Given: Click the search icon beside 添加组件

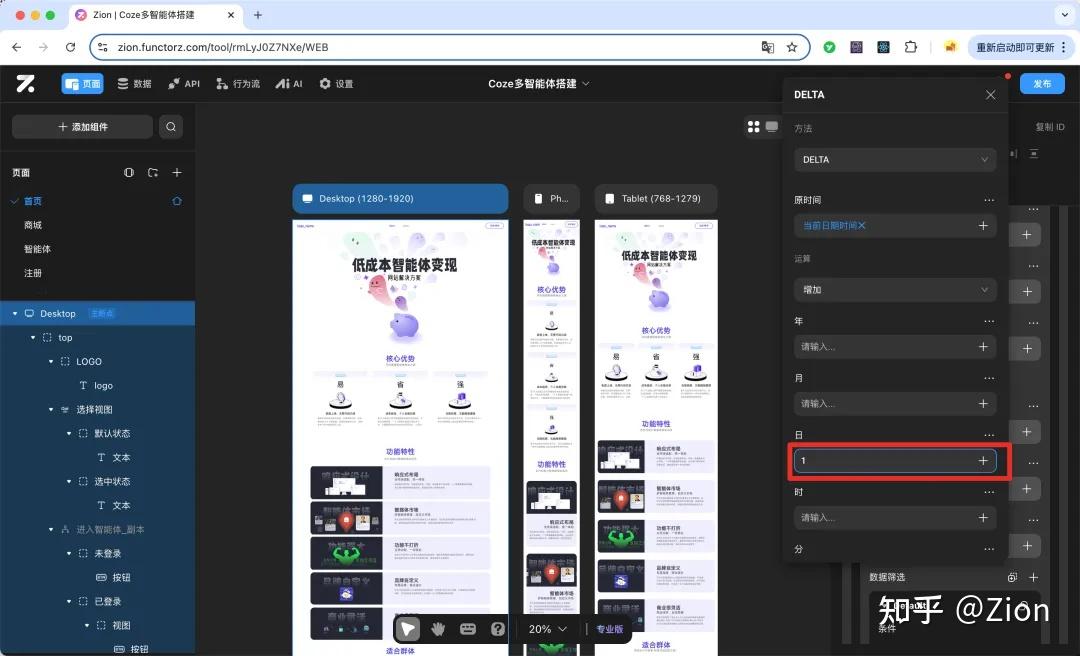Looking at the screenshot, I should pyautogui.click(x=171, y=127).
